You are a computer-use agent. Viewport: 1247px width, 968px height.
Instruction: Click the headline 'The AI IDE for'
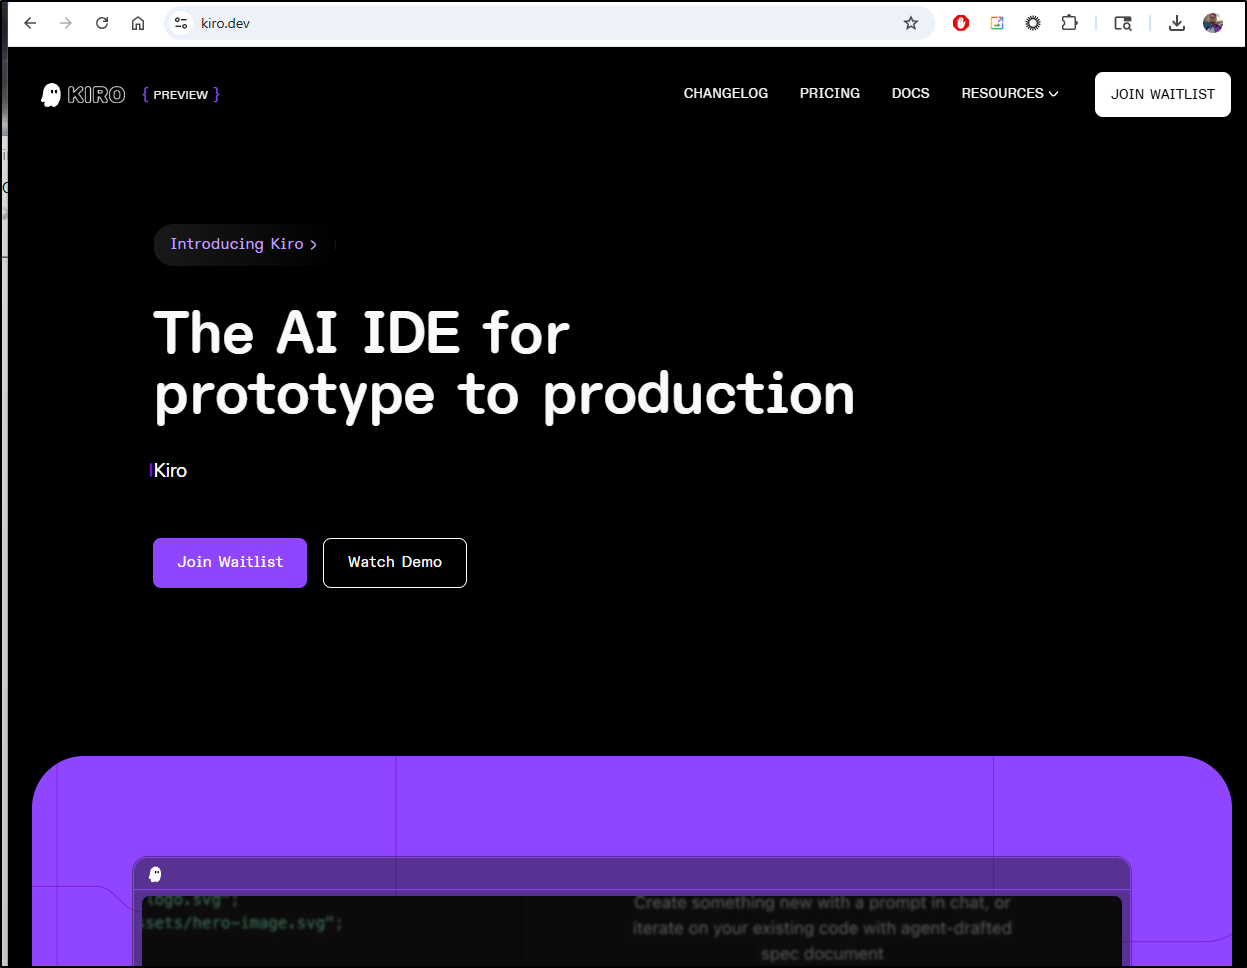pos(362,332)
